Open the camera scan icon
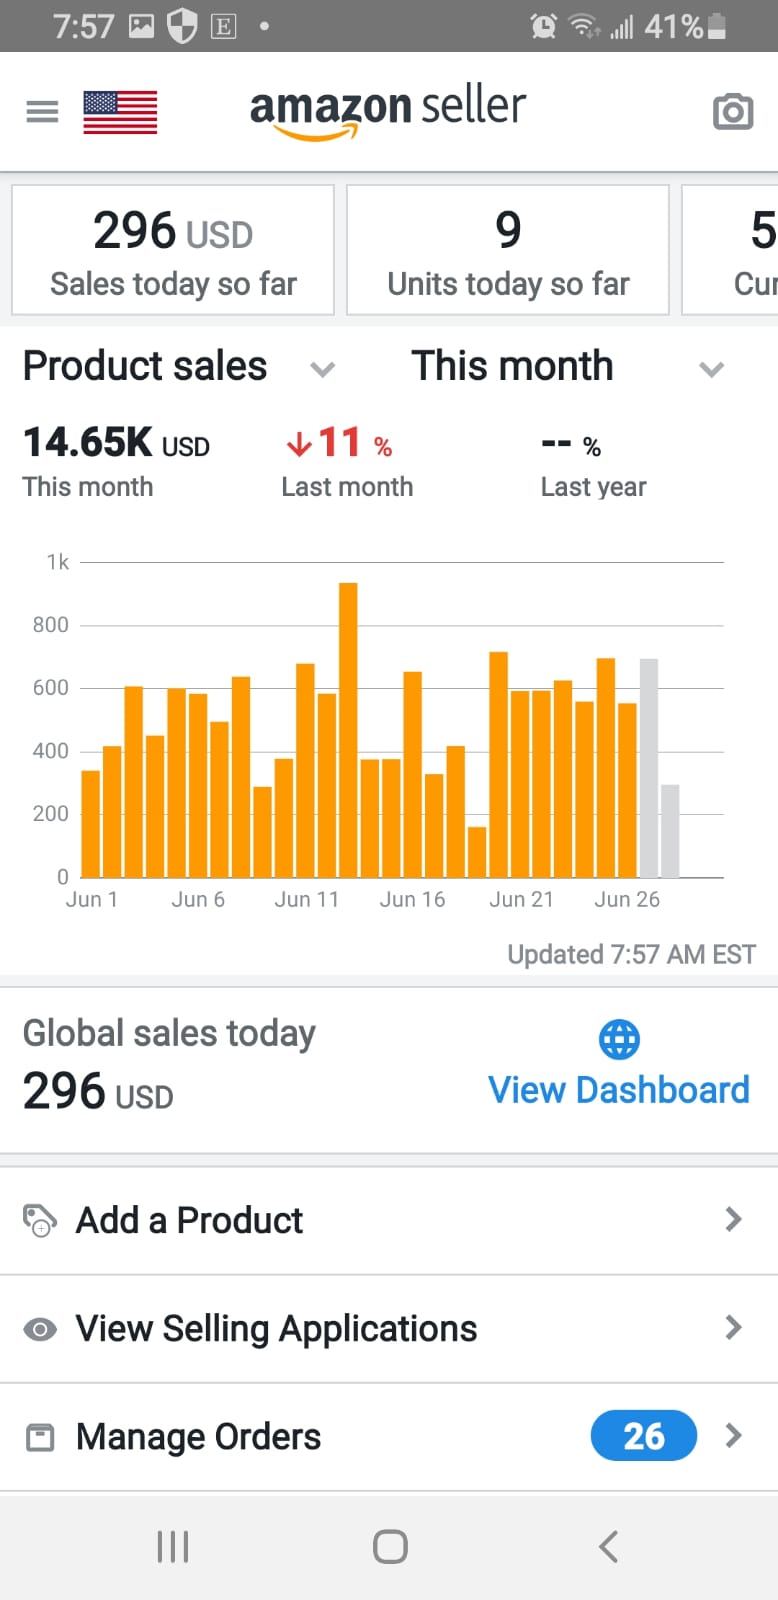778x1600 pixels. point(732,111)
